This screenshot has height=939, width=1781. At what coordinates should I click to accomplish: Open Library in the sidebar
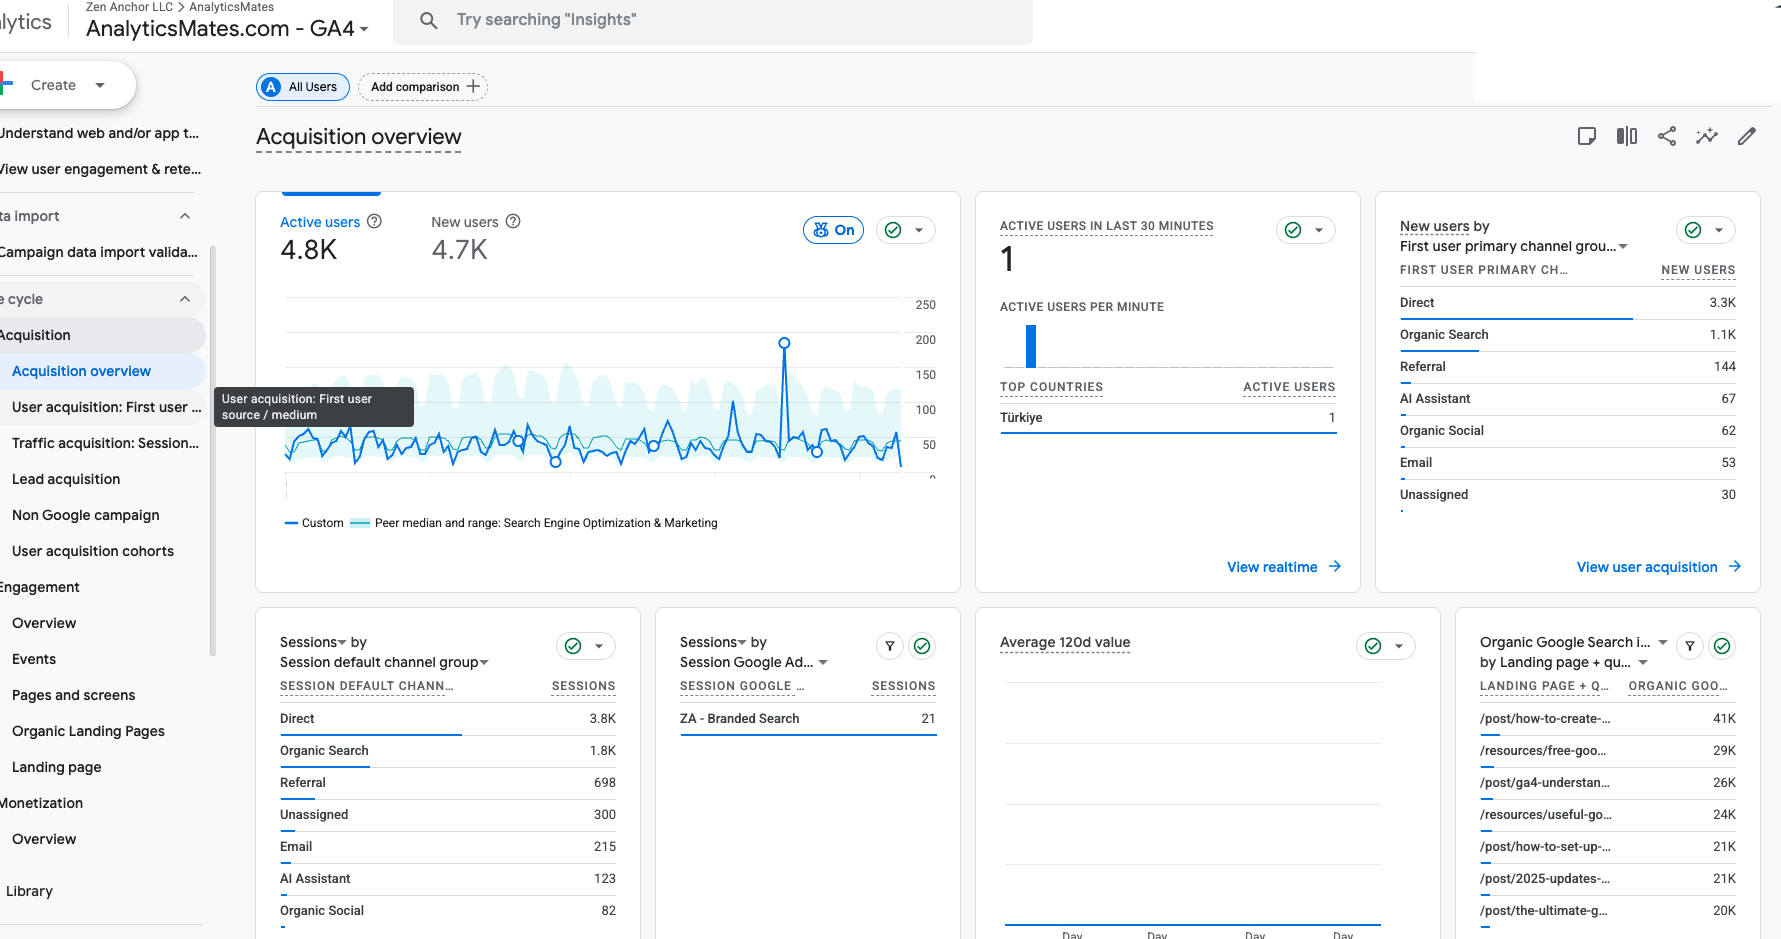(x=29, y=891)
